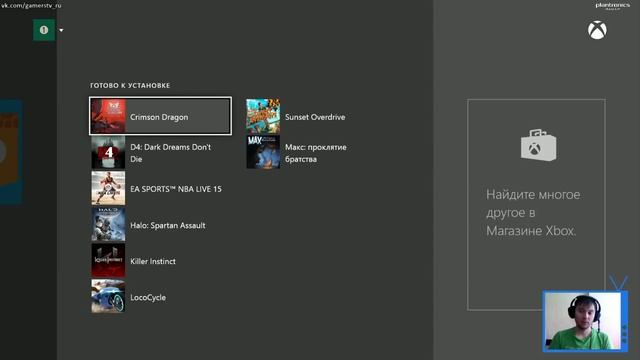Viewport: 640px width, 360px height.
Task: Select Halo: Spartan Assault title
Action: point(168,225)
